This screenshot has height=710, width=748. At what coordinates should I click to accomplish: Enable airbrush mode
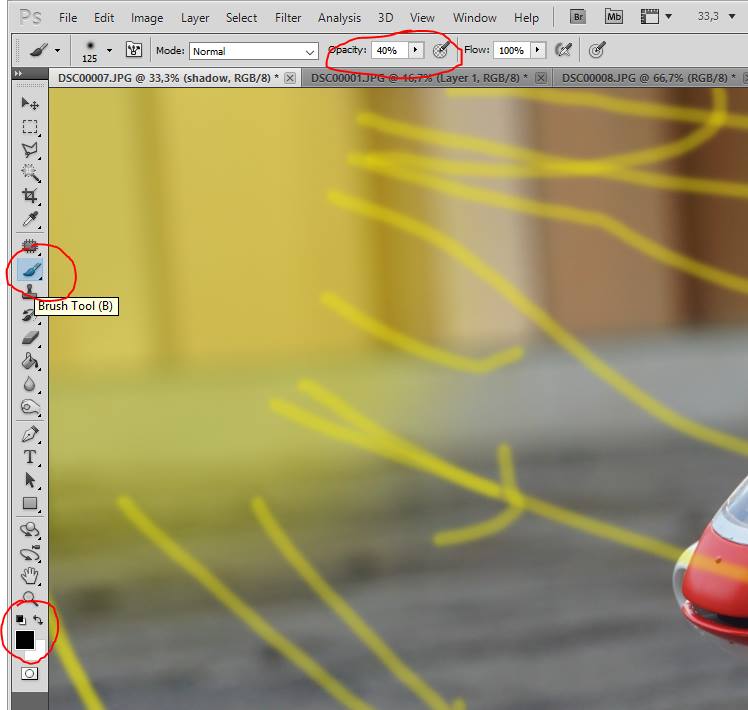click(x=563, y=50)
